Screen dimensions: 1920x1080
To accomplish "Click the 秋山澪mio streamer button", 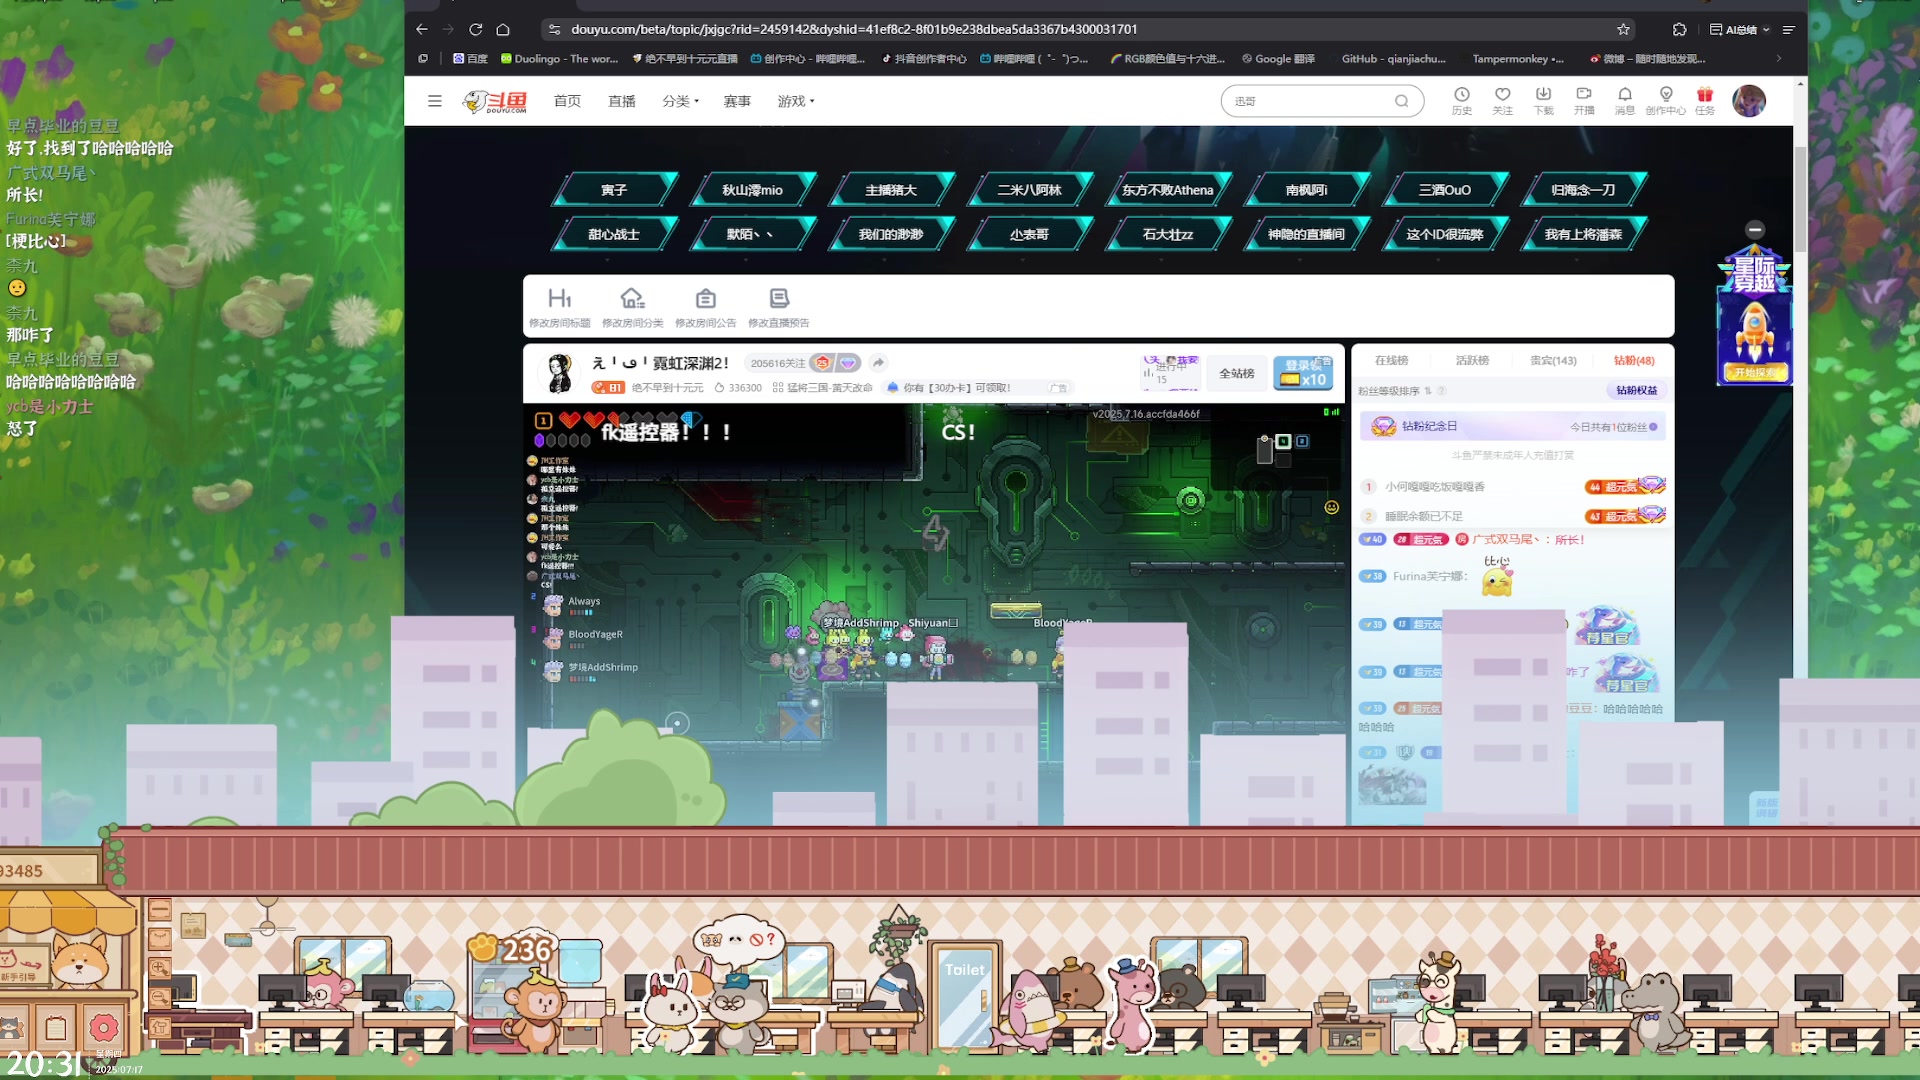I will pos(752,190).
